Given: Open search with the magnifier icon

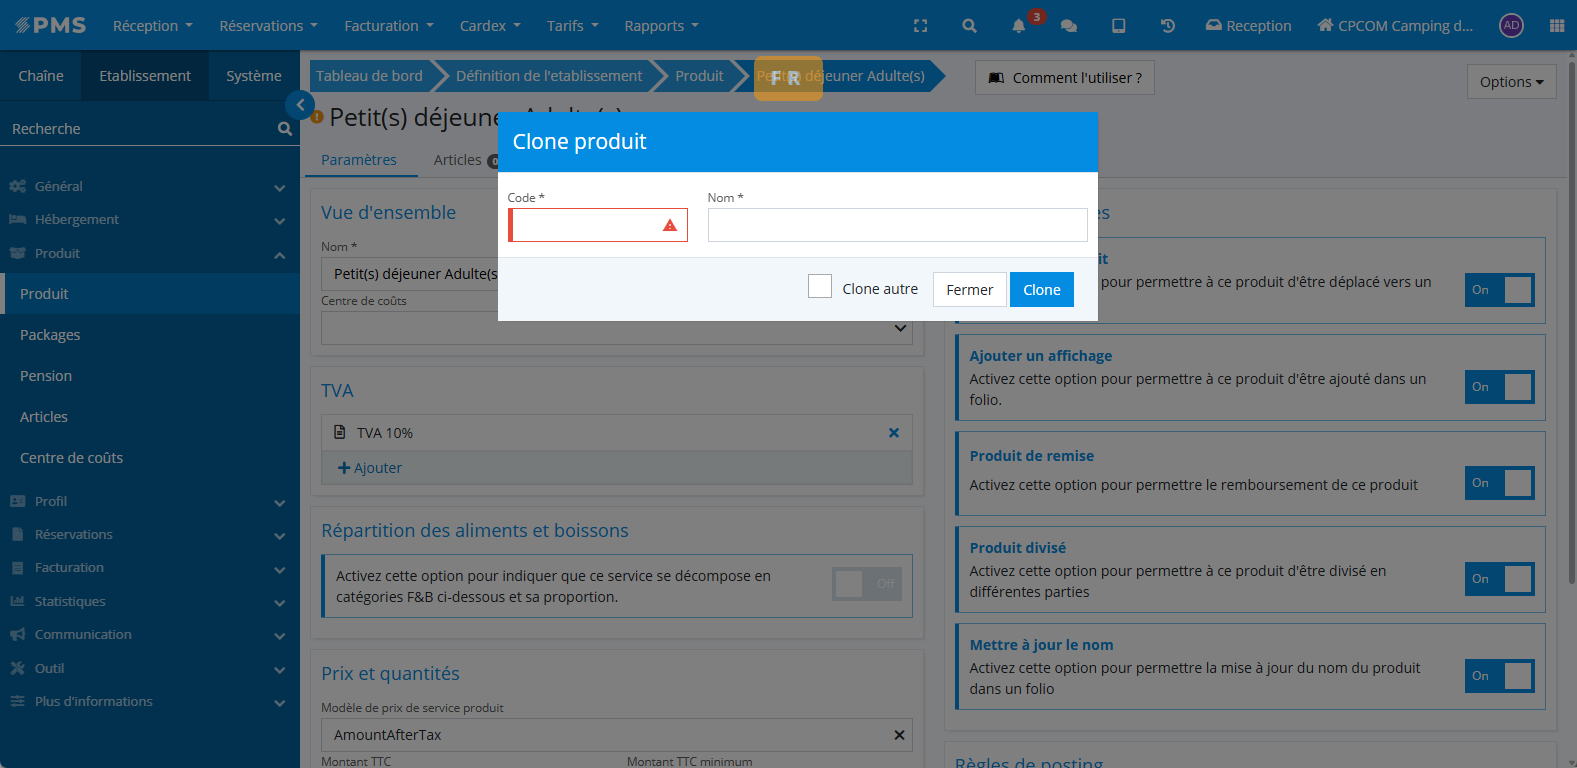Looking at the screenshot, I should point(969,26).
